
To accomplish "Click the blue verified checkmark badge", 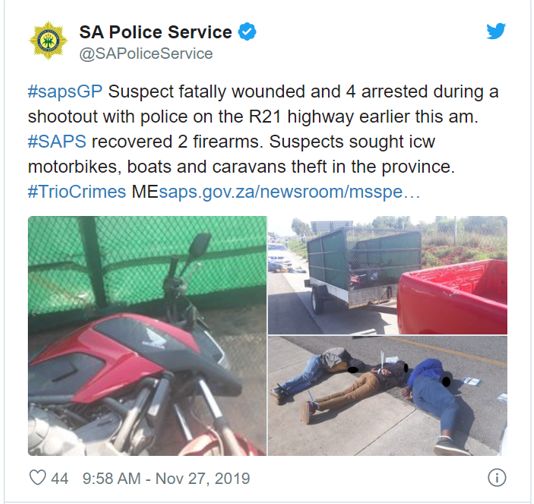I will click(x=247, y=32).
